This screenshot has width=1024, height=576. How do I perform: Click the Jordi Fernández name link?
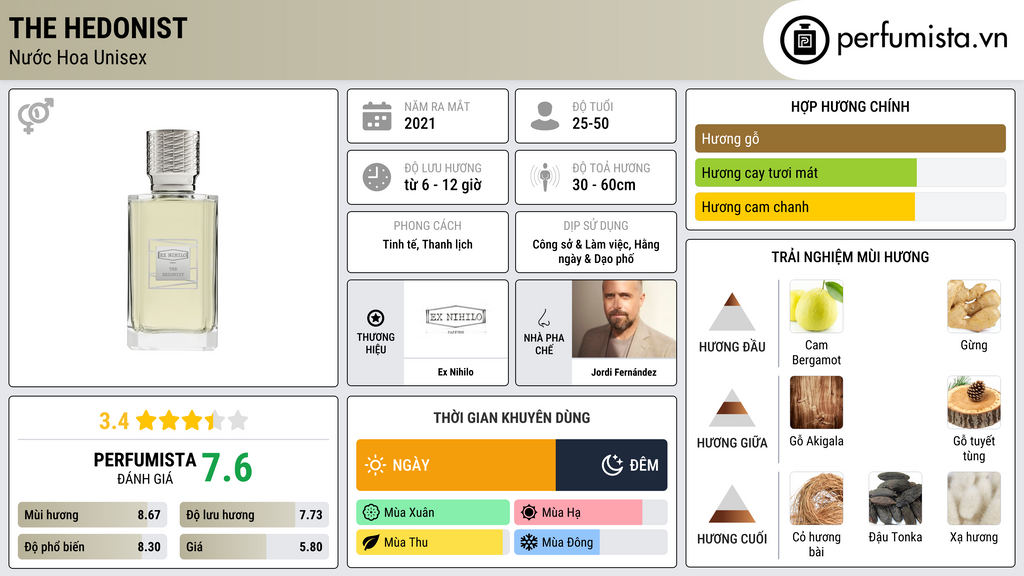tap(624, 372)
